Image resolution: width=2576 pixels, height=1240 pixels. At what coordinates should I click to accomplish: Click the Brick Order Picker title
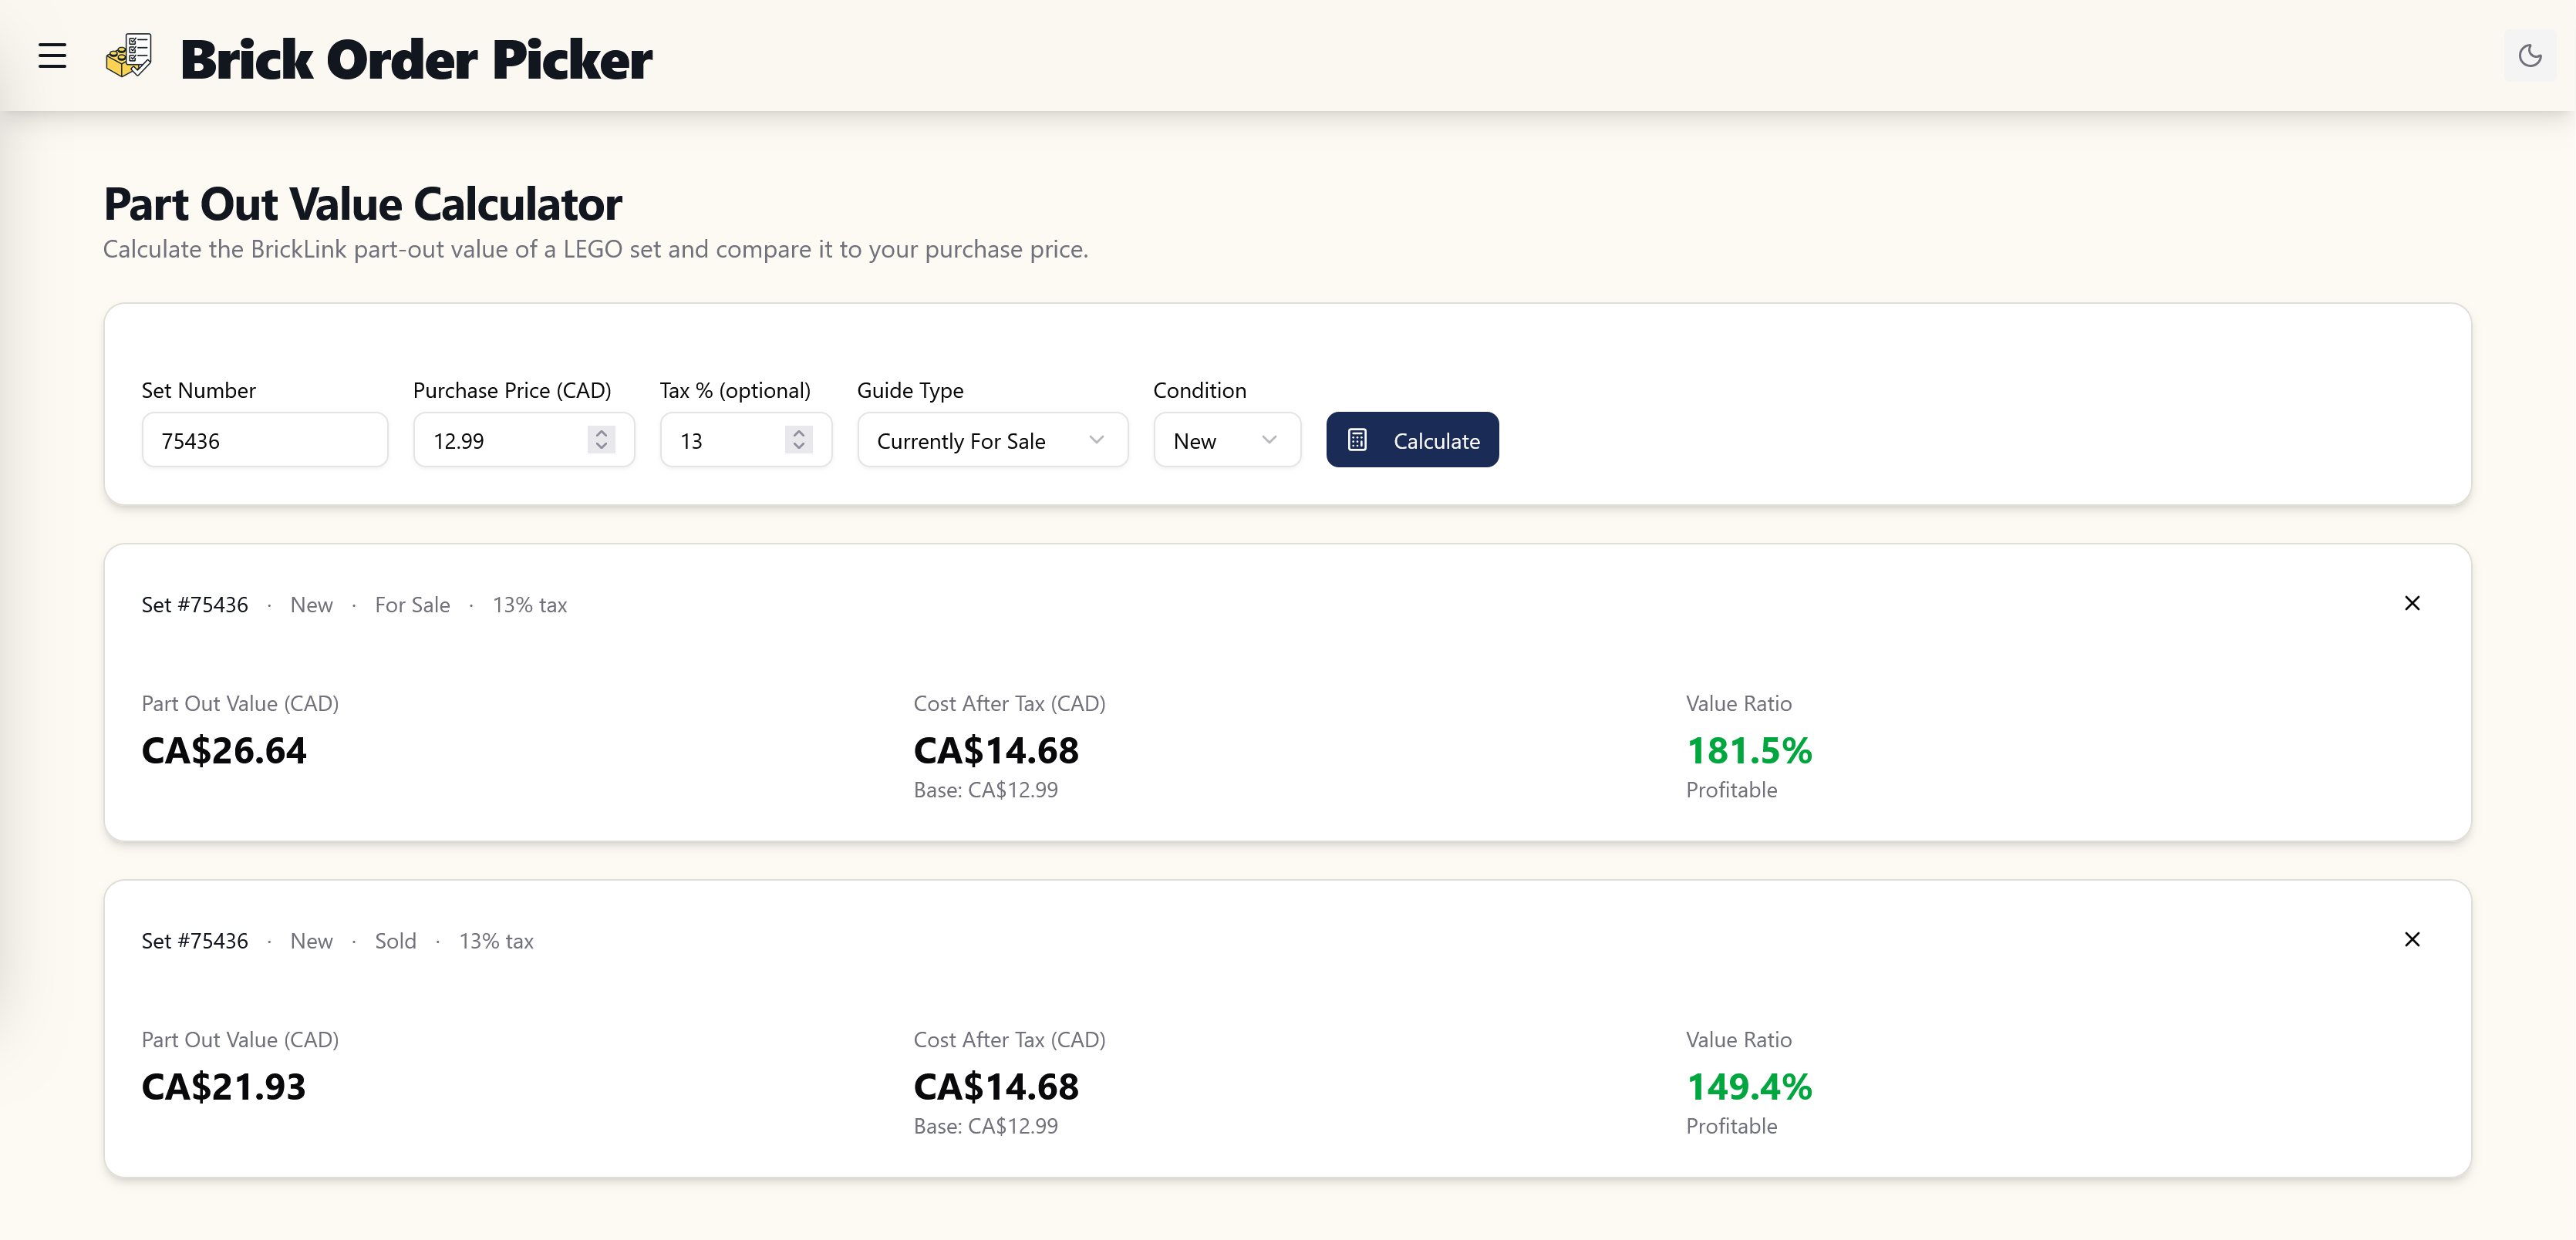pos(416,59)
